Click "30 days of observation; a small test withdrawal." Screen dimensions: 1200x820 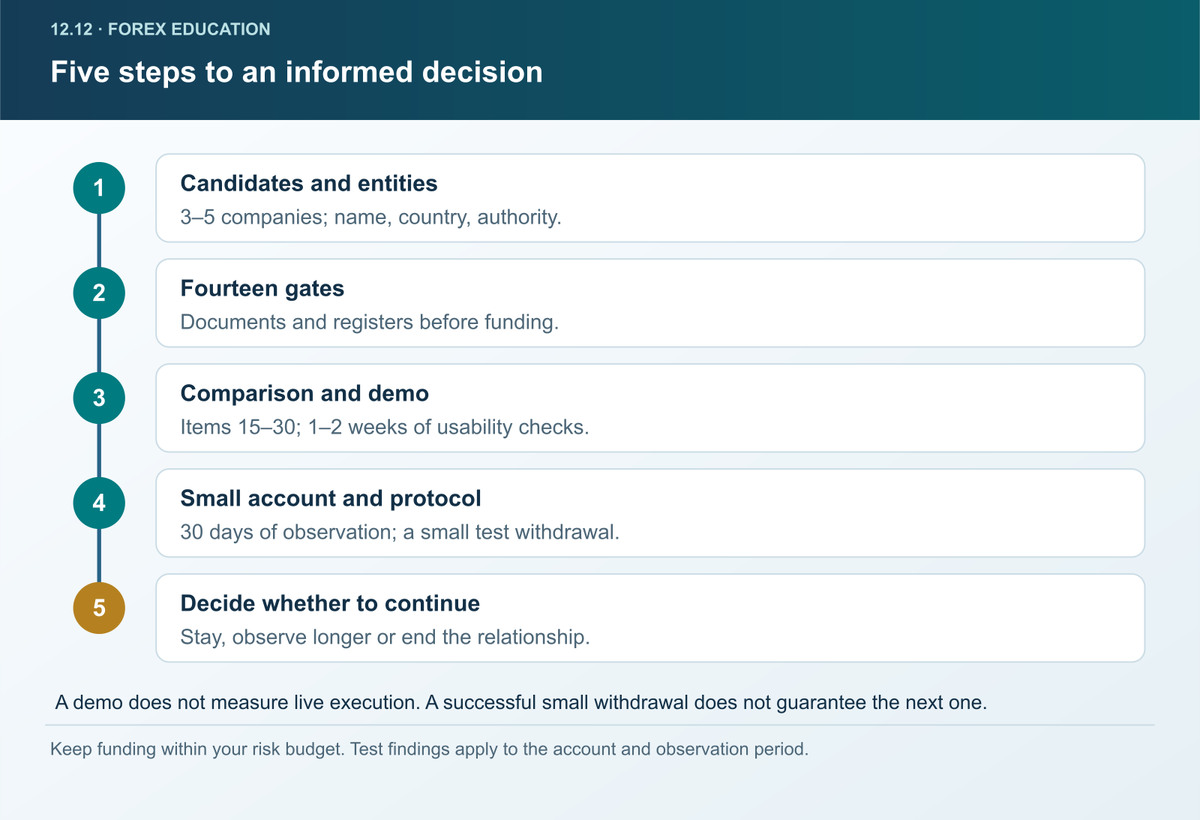(x=400, y=532)
